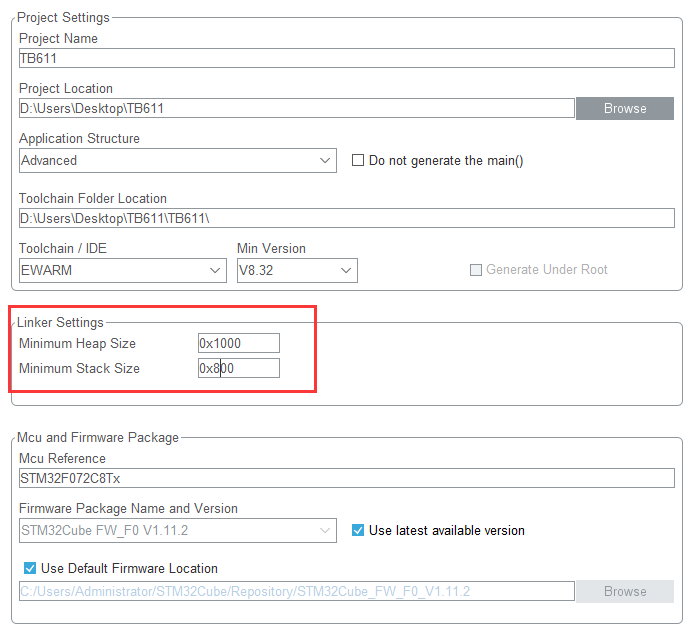Click the Mcu Reference field

coord(346,478)
